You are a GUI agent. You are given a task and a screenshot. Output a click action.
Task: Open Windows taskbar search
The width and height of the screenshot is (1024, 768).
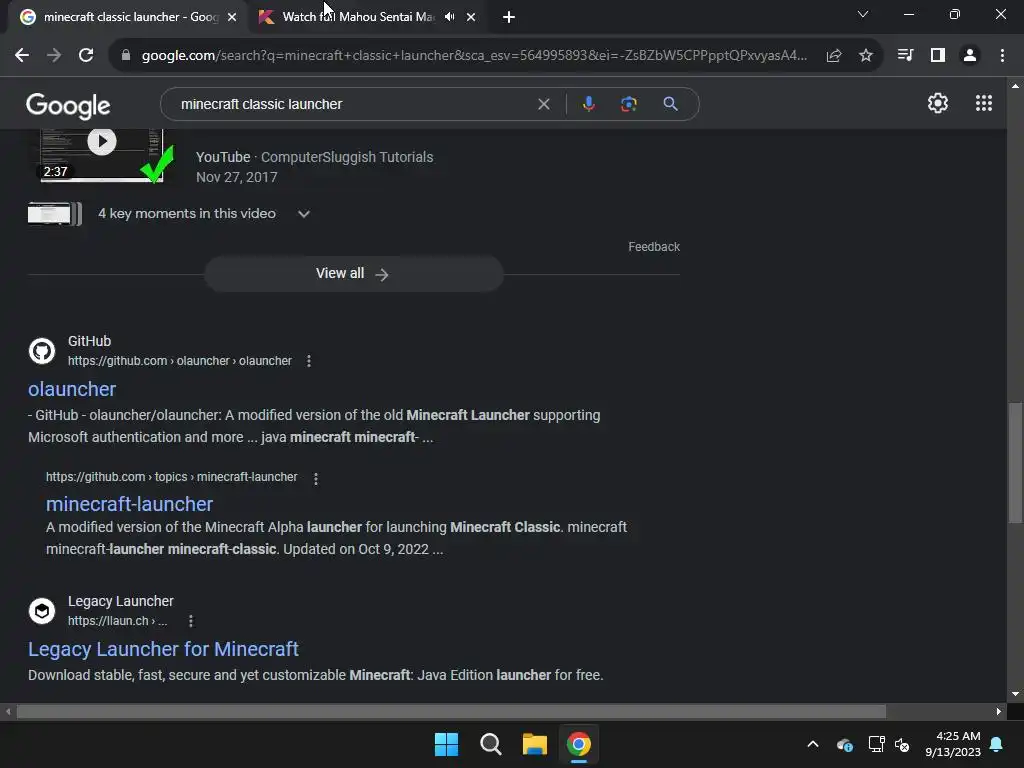pyautogui.click(x=490, y=744)
